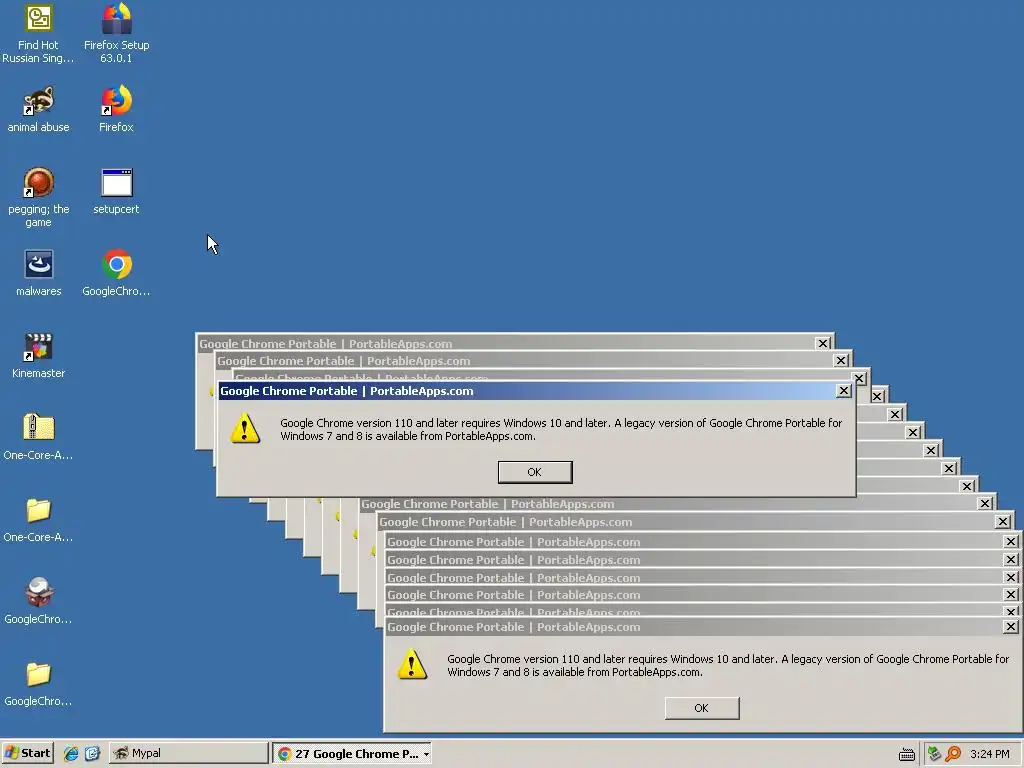The width and height of the screenshot is (1024, 768).
Task: Open the Start menu
Action: (x=27, y=753)
